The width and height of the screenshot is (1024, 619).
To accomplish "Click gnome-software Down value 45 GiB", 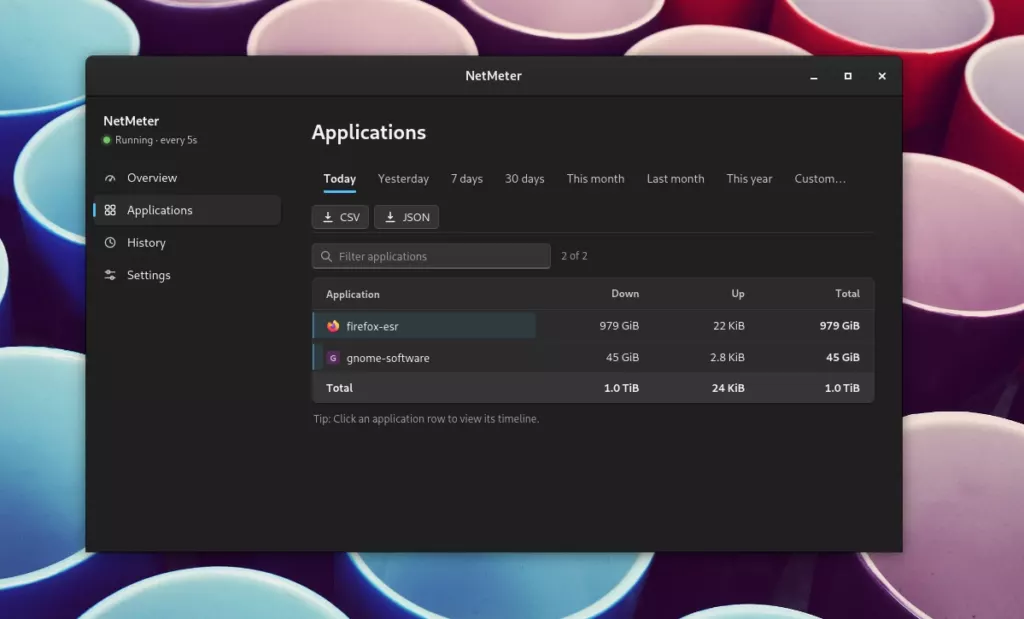I will click(622, 357).
